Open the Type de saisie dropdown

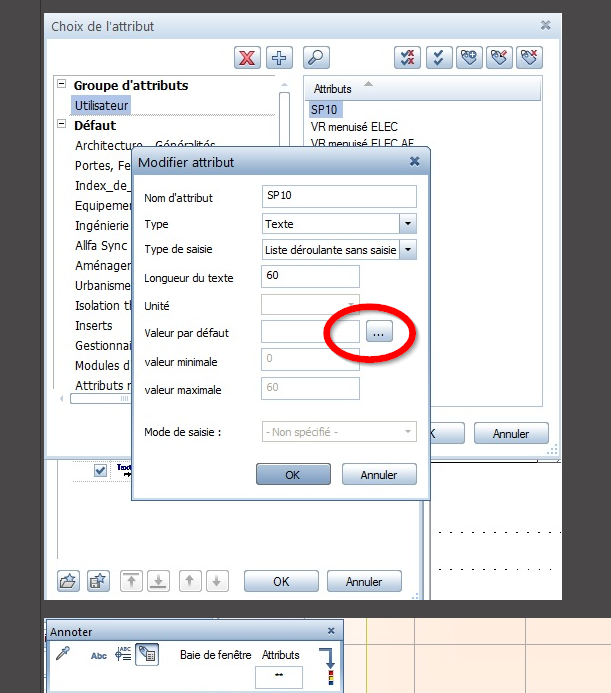tap(408, 250)
